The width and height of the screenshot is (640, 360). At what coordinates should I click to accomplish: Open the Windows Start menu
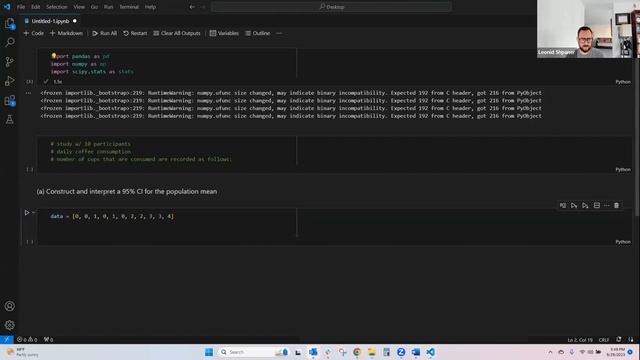click(209, 352)
